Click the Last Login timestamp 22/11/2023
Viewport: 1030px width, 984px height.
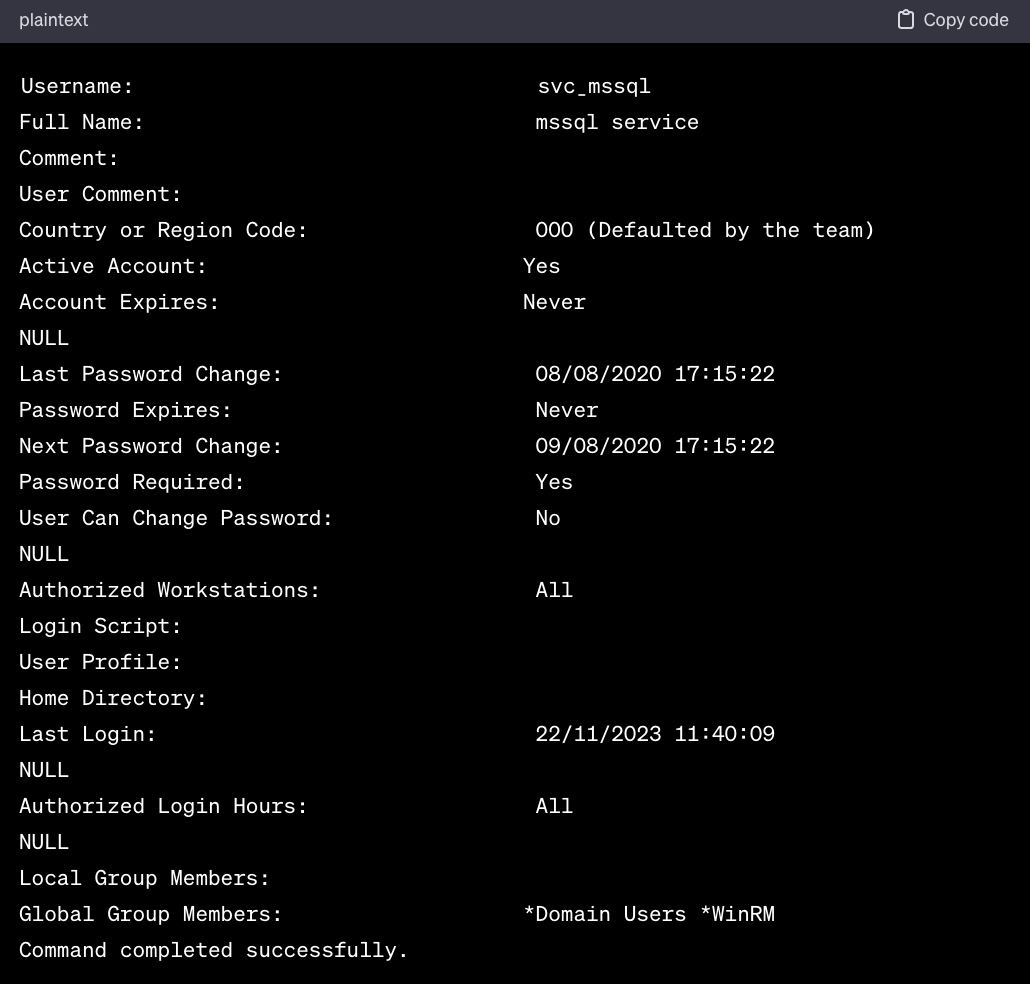(598, 734)
